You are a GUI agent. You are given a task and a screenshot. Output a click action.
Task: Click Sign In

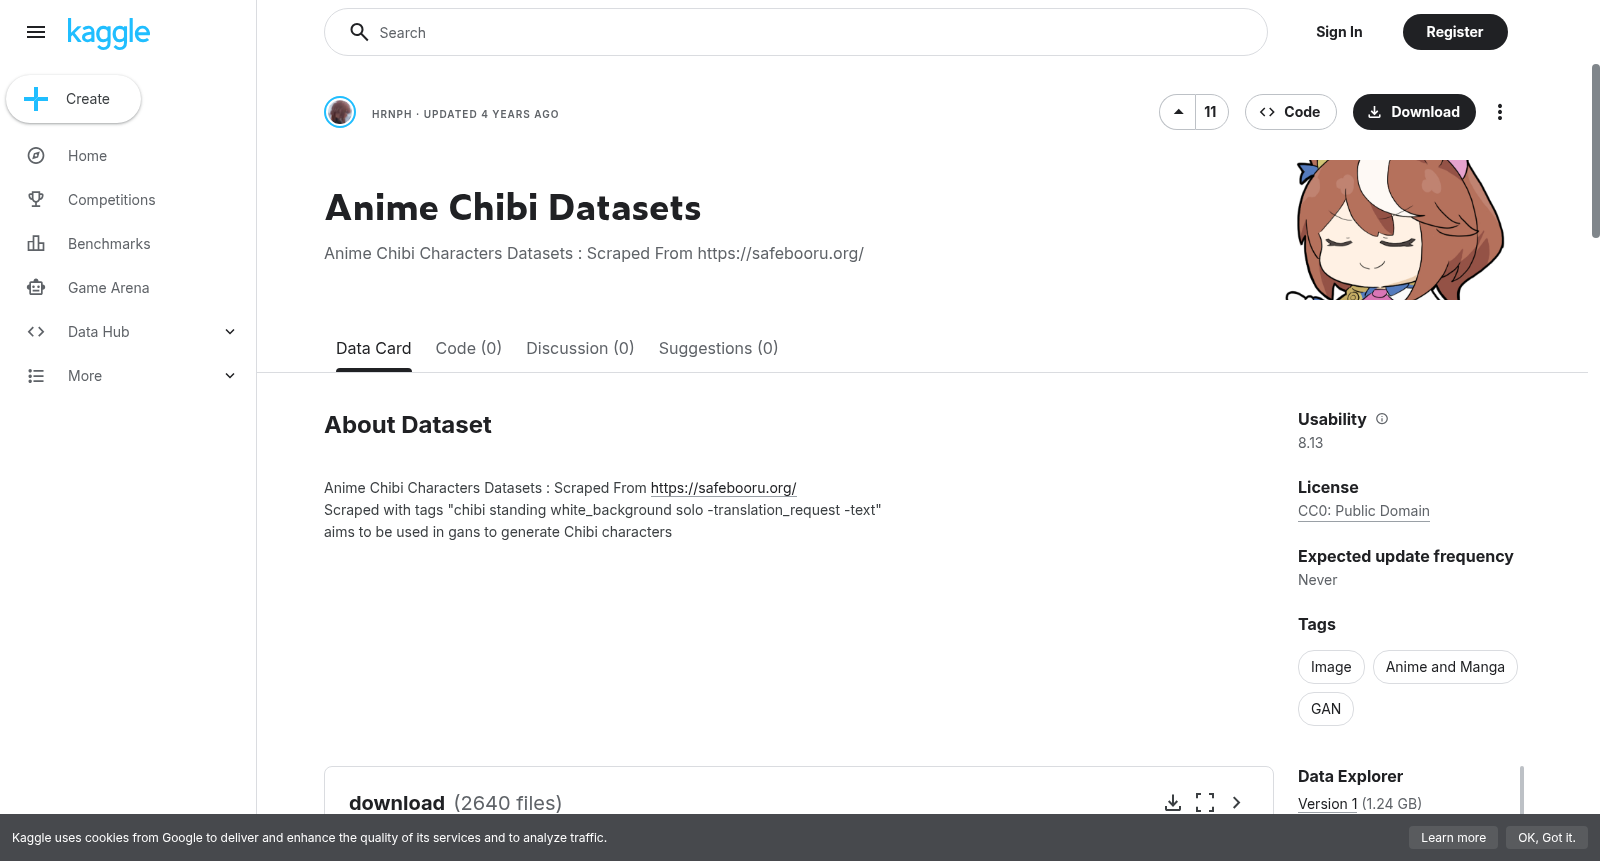point(1339,32)
